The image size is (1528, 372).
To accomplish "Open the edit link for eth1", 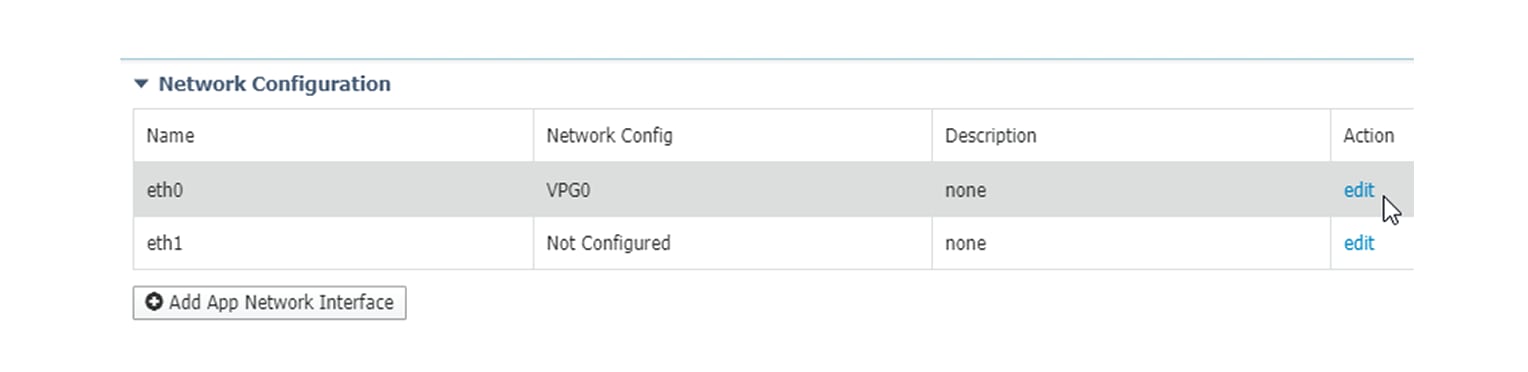I will (x=1358, y=243).
